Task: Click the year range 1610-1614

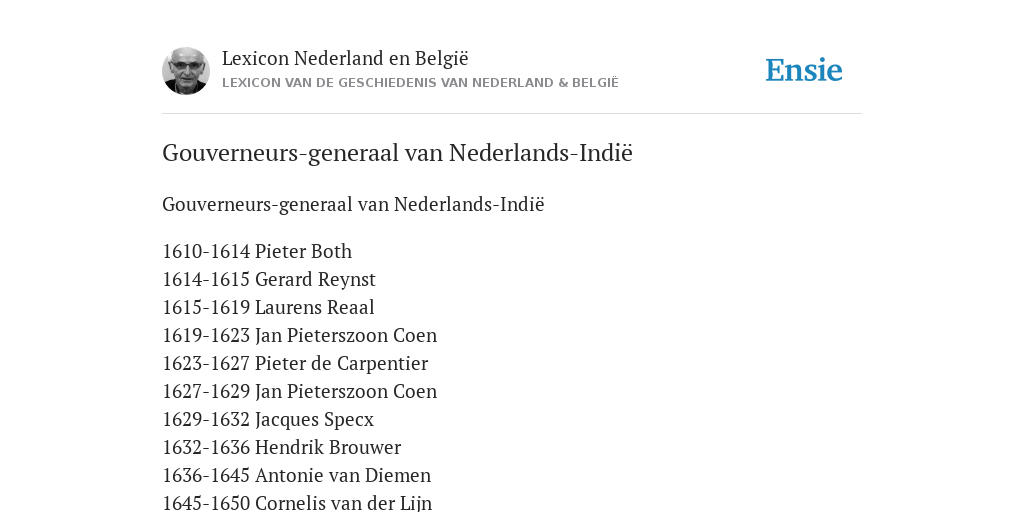Action: click(x=206, y=251)
